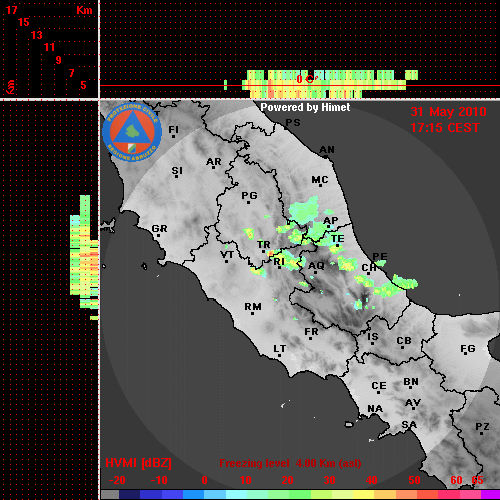Image resolution: width=500 pixels, height=500 pixels.
Task: Click the FI city label
Action: (173, 129)
